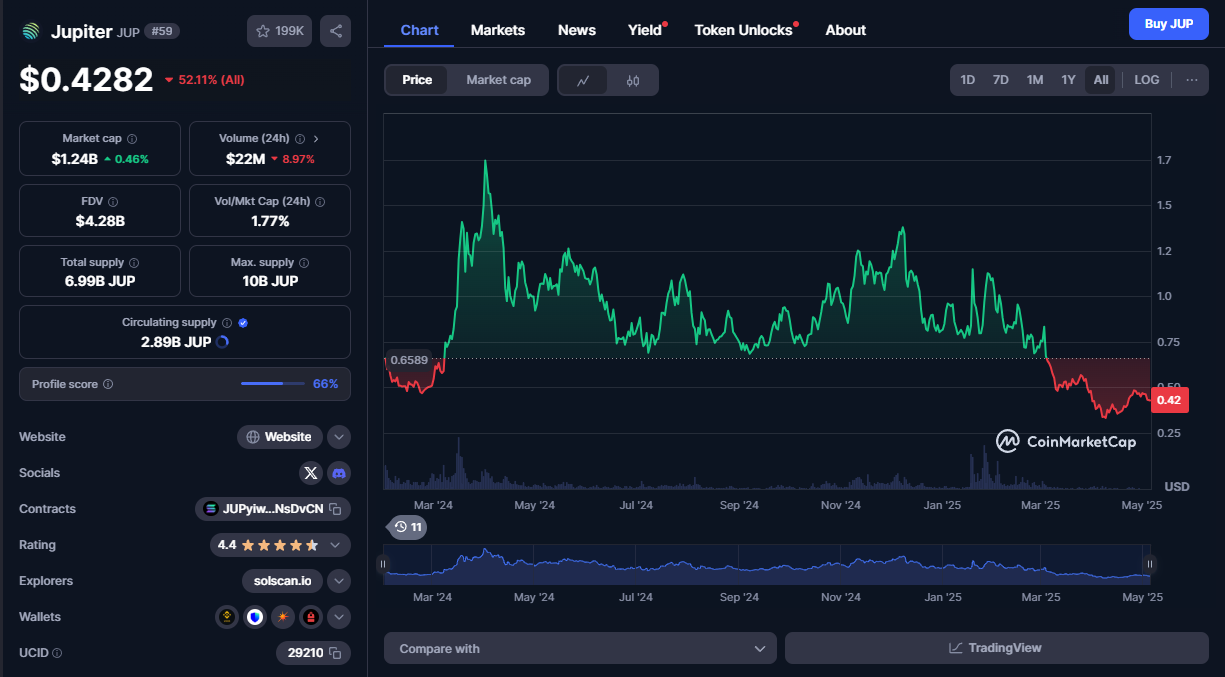
Task: Open the three-dot chart options menu
Action: (x=1191, y=80)
